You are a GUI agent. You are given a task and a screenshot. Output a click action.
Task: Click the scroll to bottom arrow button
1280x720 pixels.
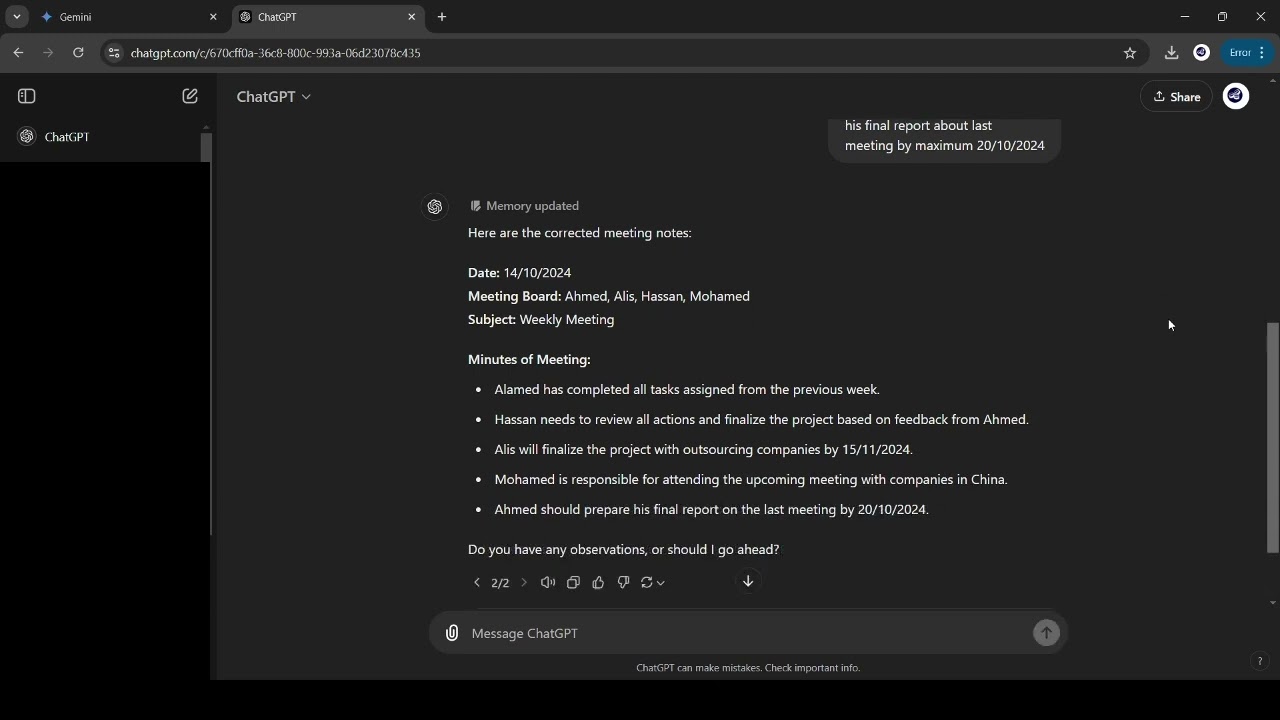point(748,581)
